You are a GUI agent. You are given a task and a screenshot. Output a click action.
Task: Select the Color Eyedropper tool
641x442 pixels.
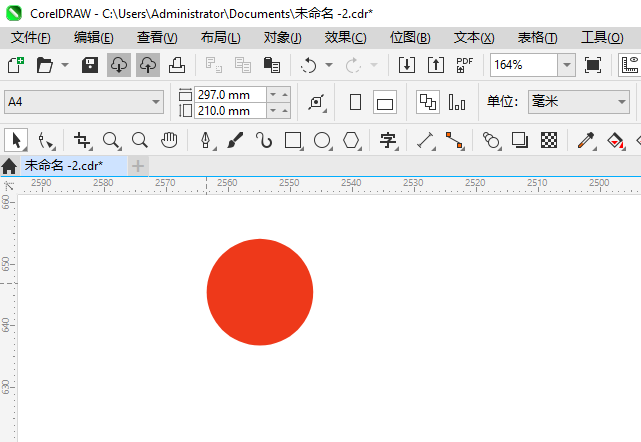click(x=586, y=141)
